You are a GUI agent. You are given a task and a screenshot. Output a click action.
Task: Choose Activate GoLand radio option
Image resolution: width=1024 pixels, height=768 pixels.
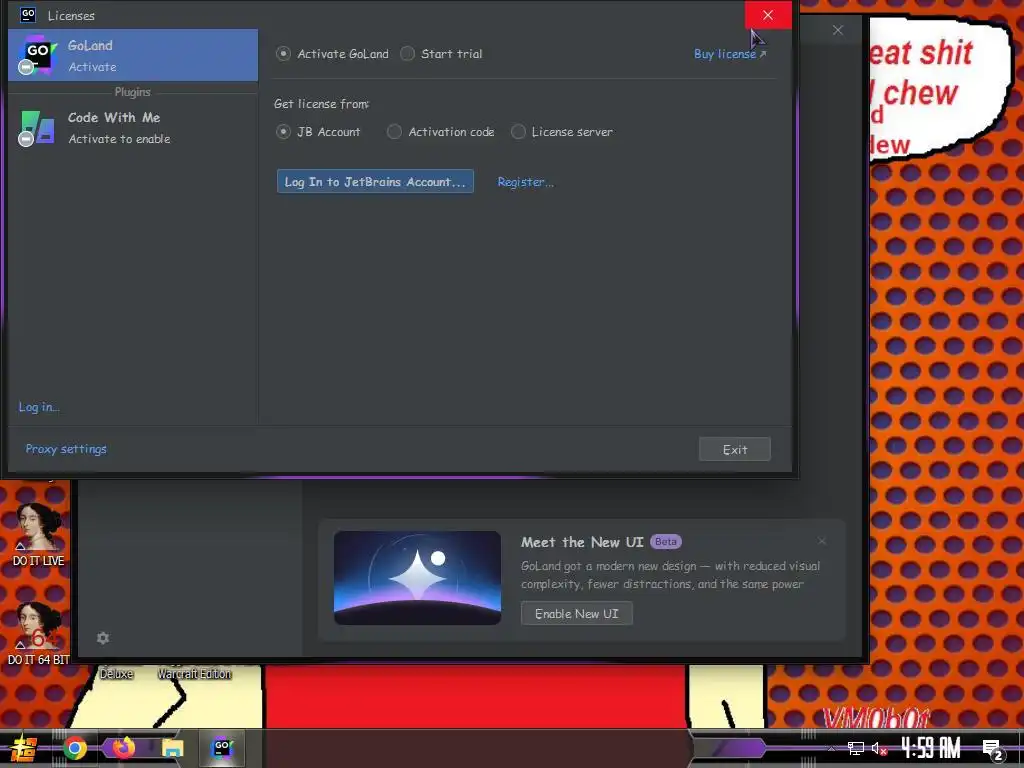click(332, 54)
